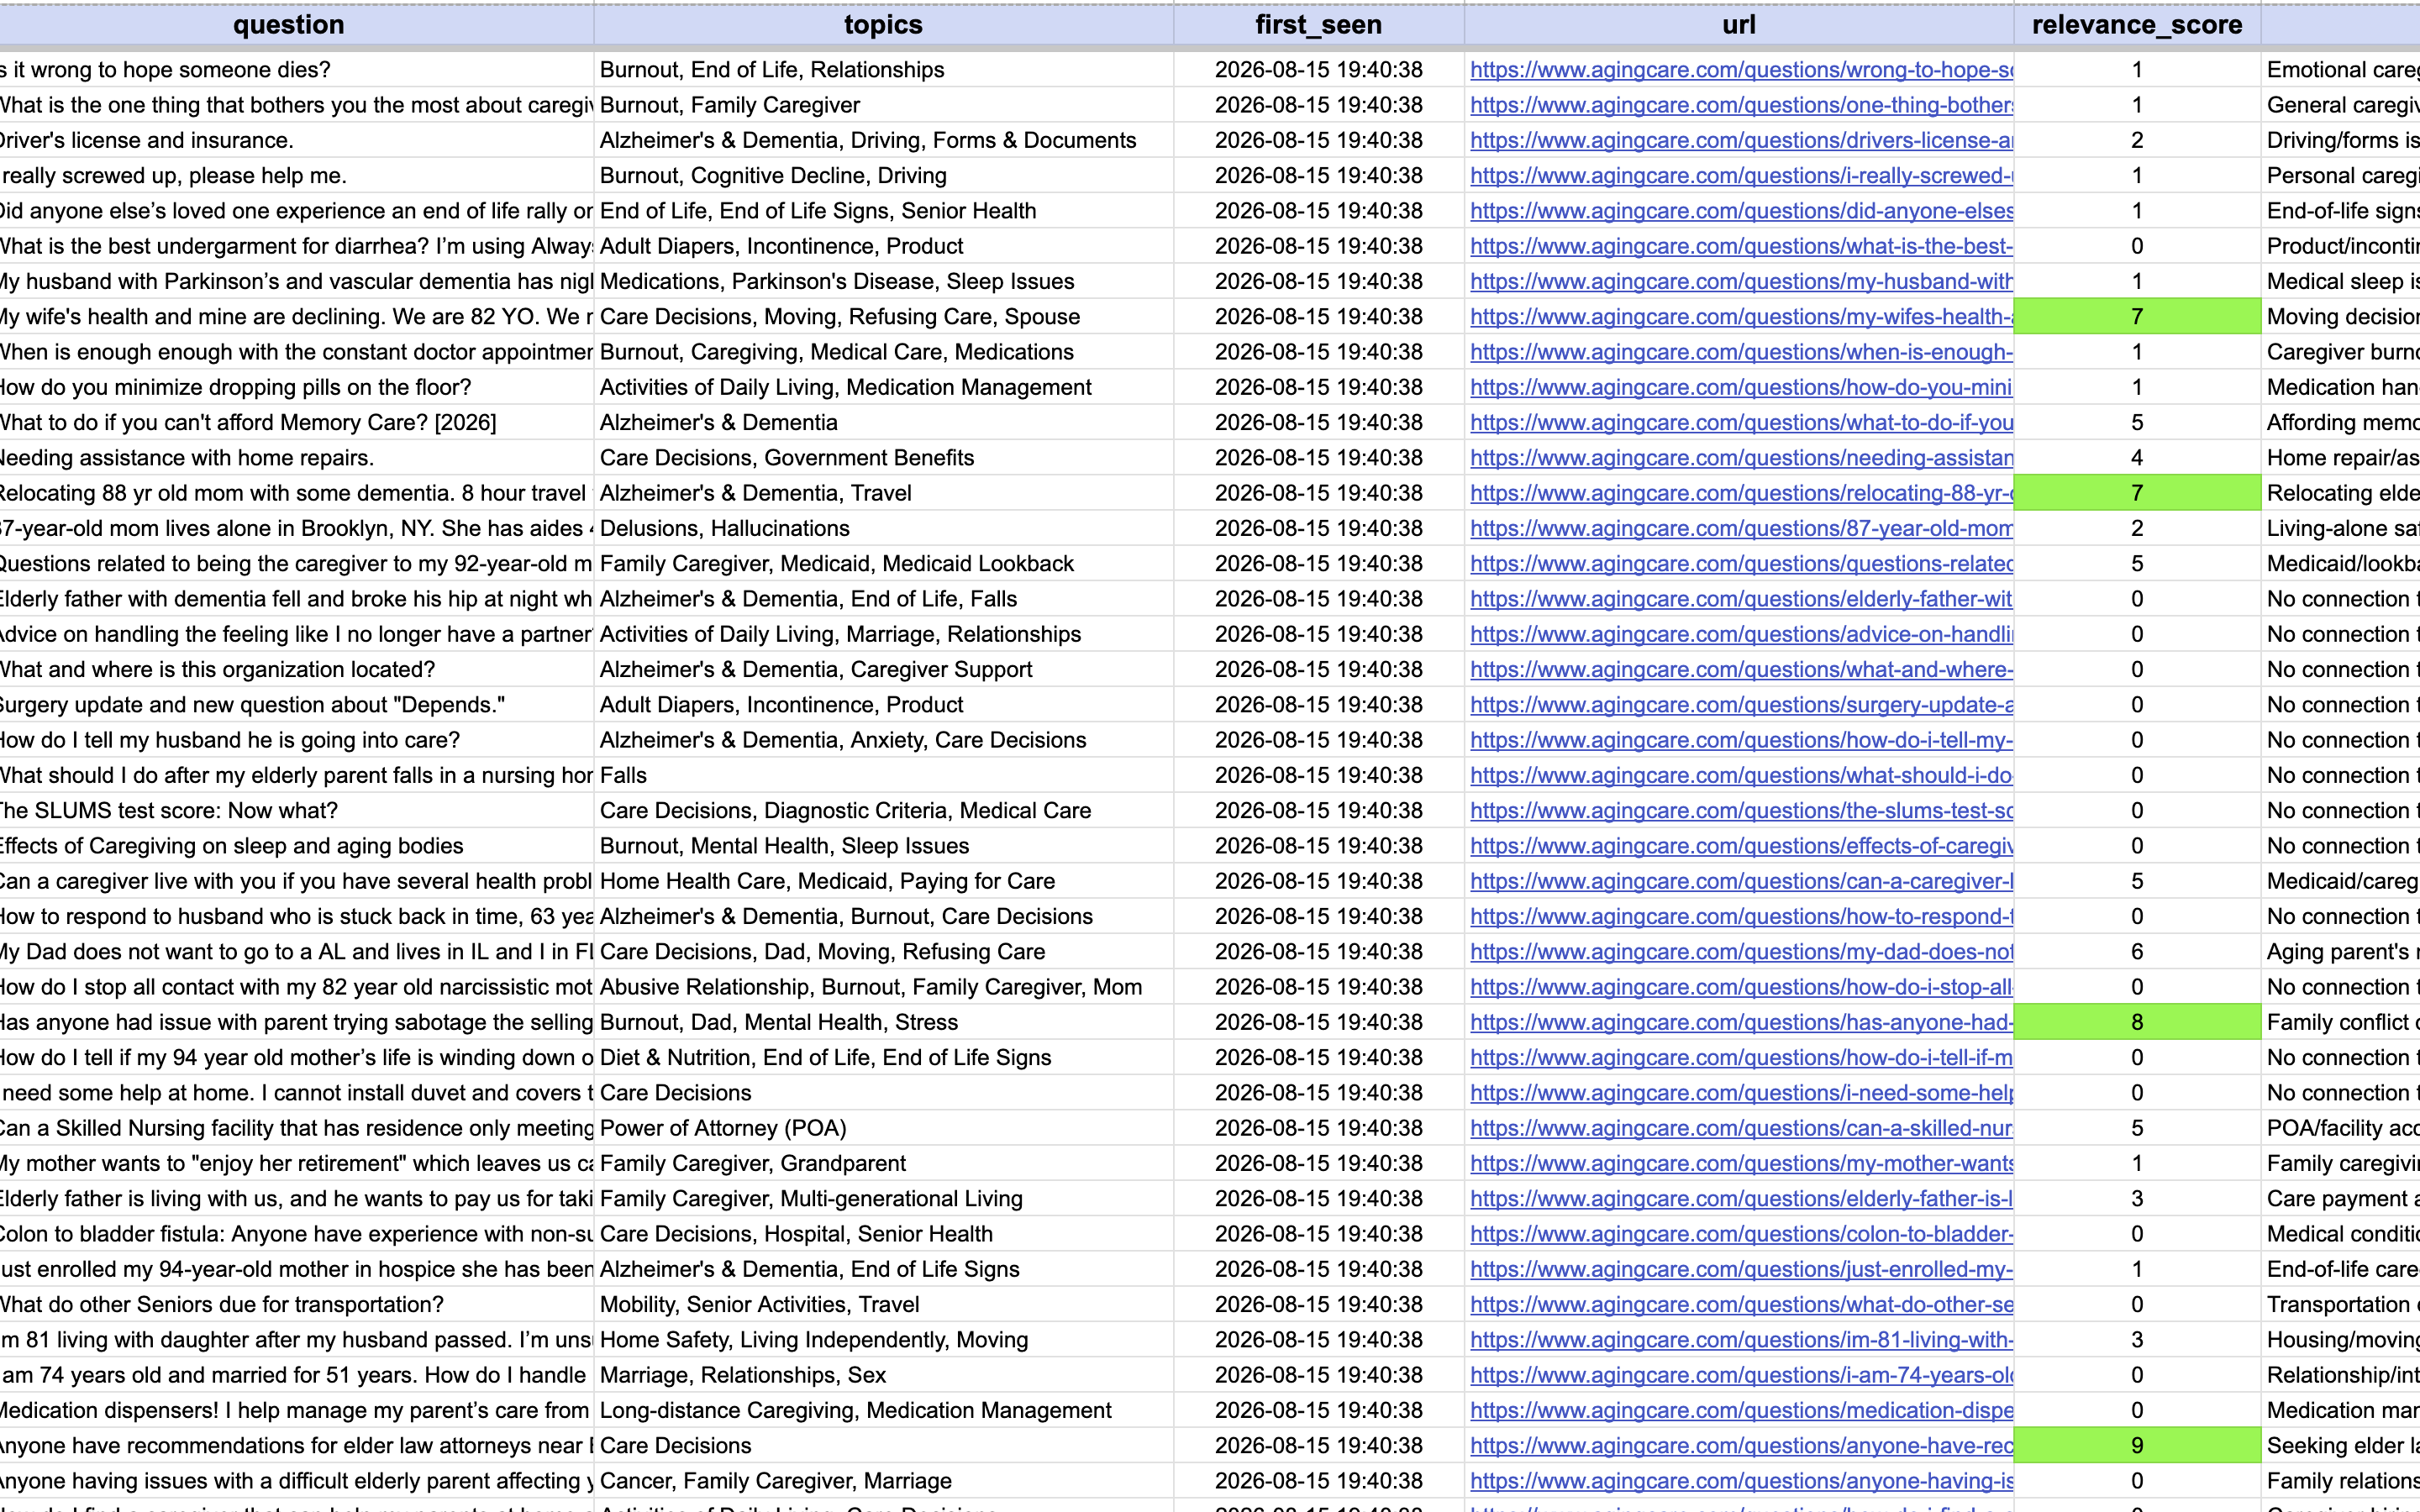Open the medication-dispe question link
Image resolution: width=2420 pixels, height=1512 pixels.
coord(1742,1410)
